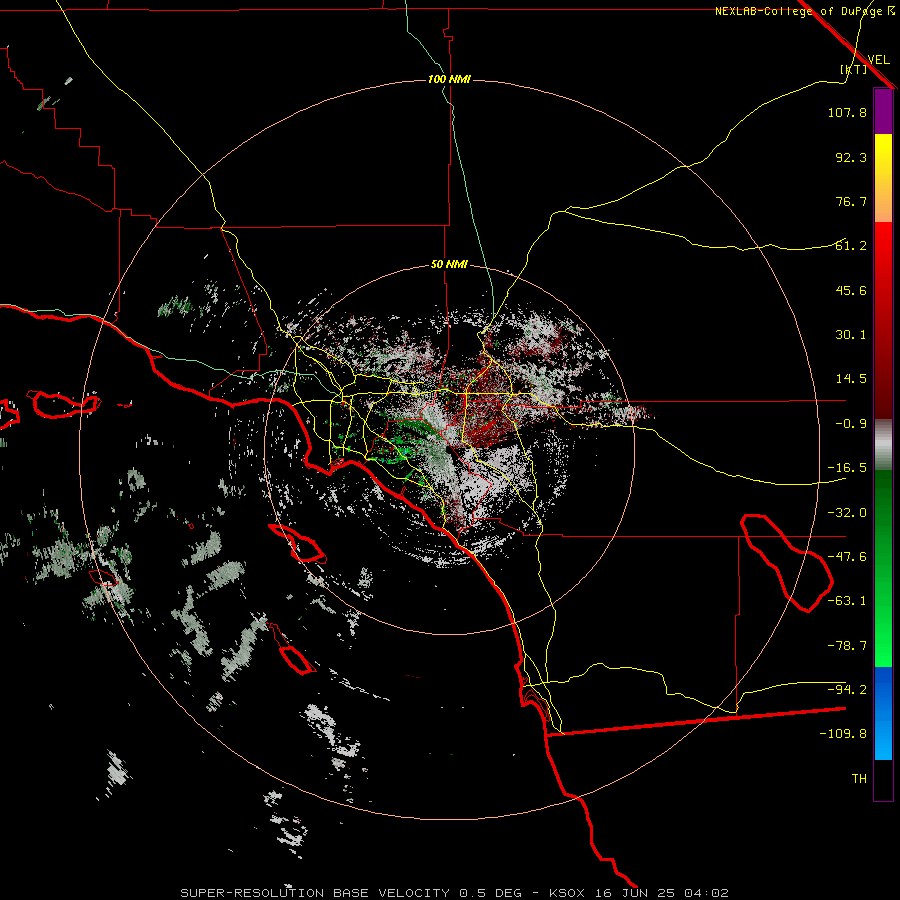
Task: Click the green segment of the color bar
Action: click(x=883, y=568)
